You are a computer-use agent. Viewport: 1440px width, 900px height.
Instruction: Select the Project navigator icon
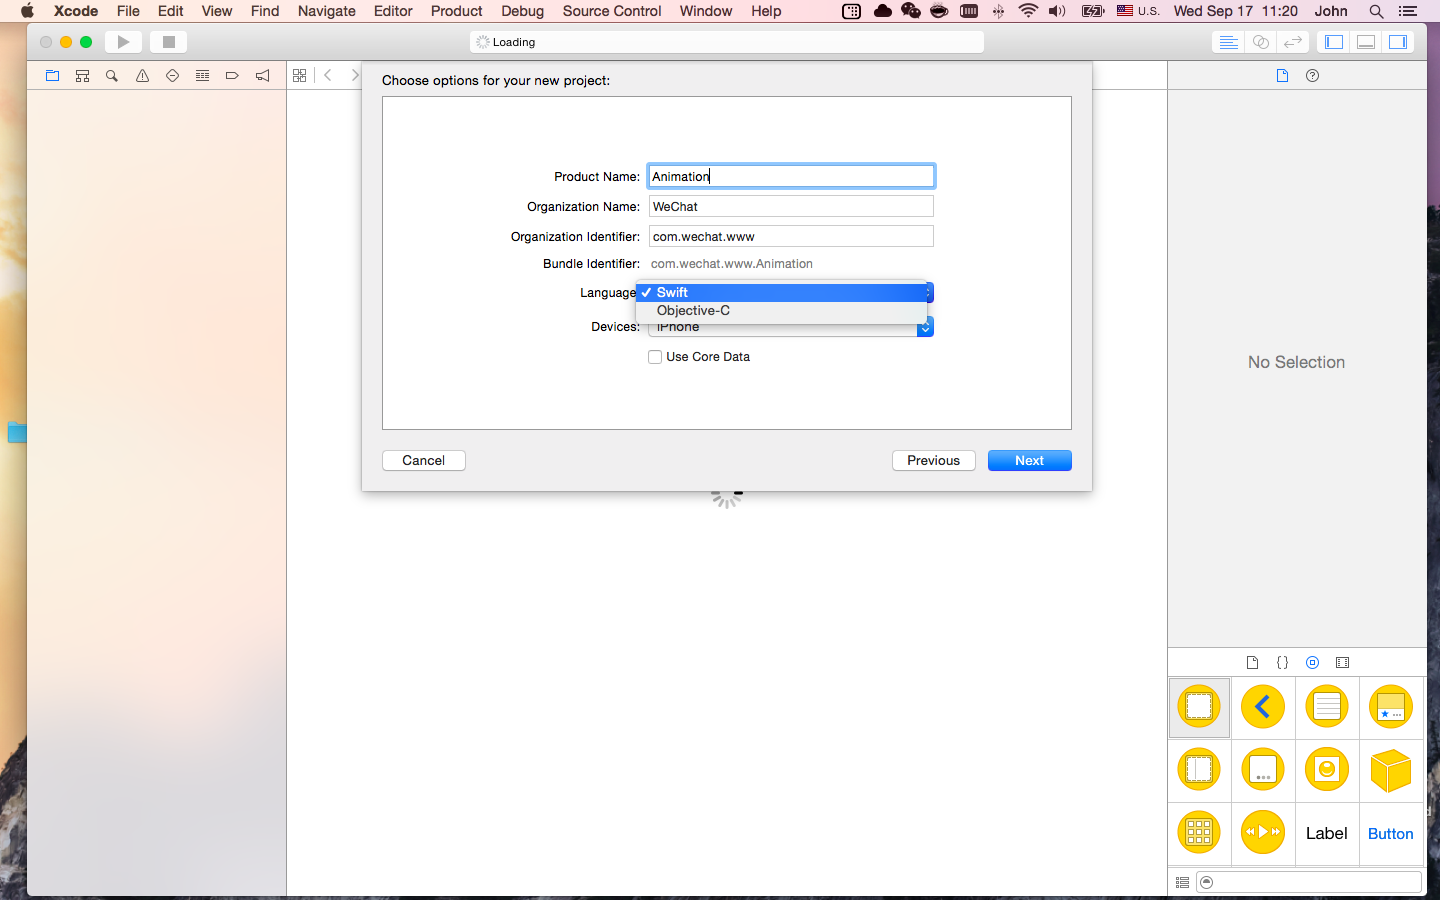[52, 75]
